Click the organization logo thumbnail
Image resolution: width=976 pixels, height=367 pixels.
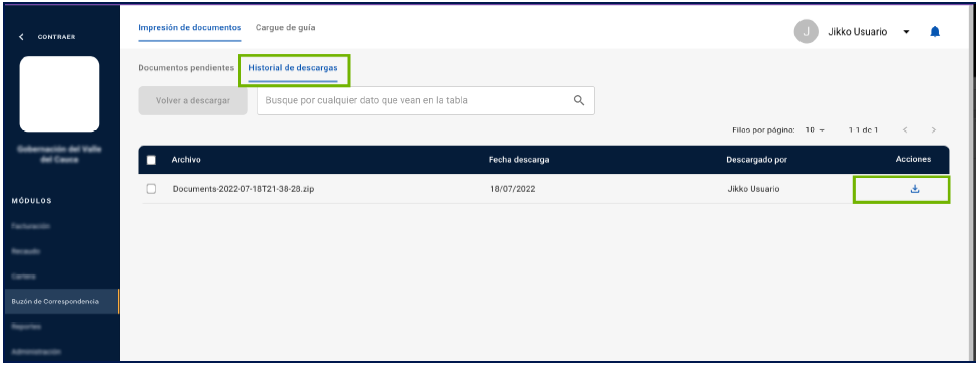tap(60, 94)
